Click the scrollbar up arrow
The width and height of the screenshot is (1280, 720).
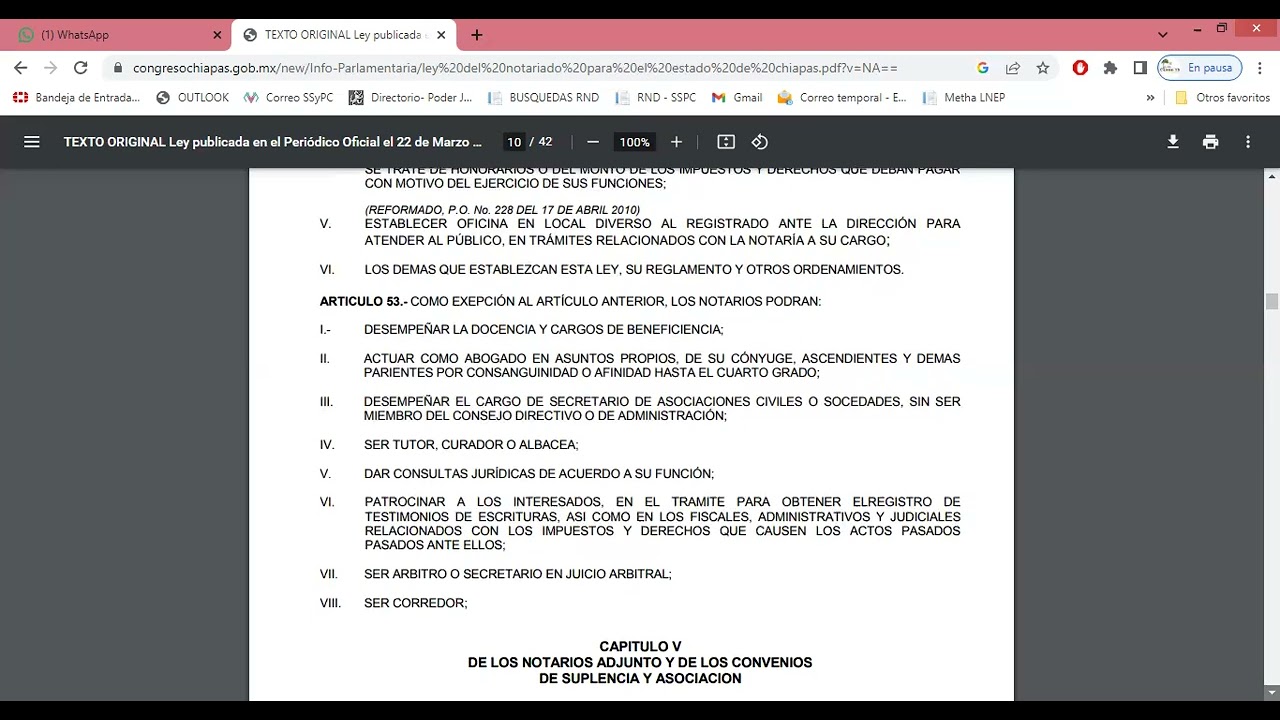point(1272,177)
